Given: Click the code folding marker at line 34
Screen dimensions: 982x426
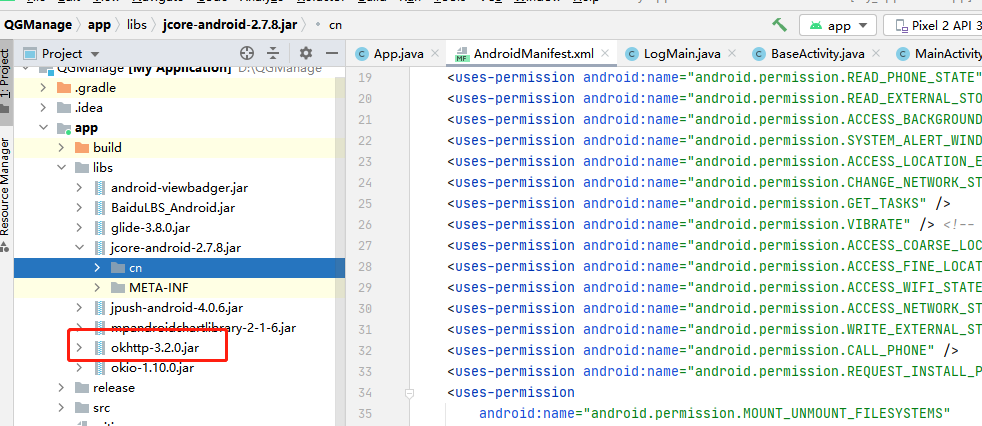Looking at the screenshot, I should (x=410, y=393).
